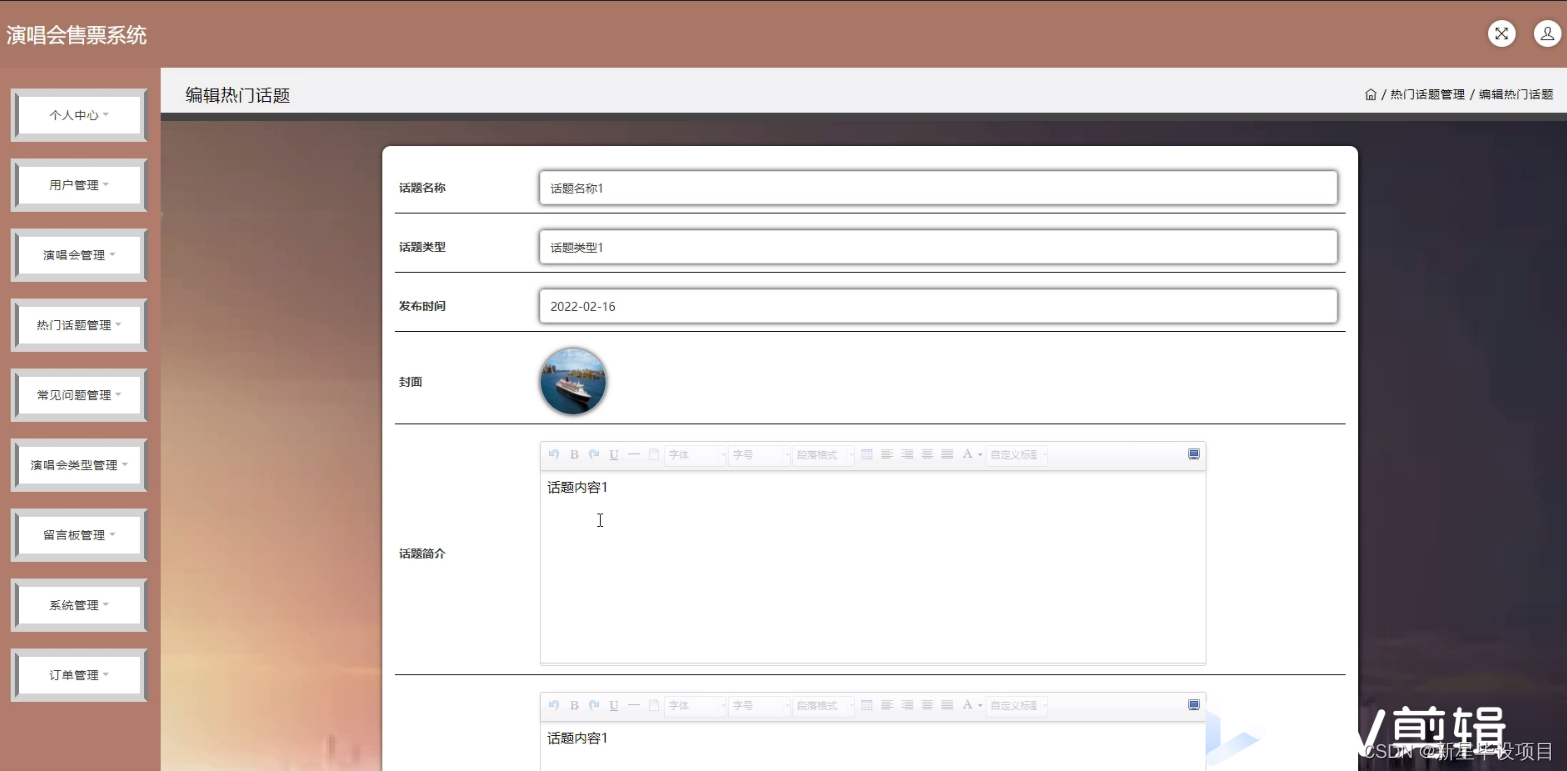Open 段落格式 dropdown in bottom editor
Viewport: 1567px width, 771px height.
pyautogui.click(x=824, y=705)
